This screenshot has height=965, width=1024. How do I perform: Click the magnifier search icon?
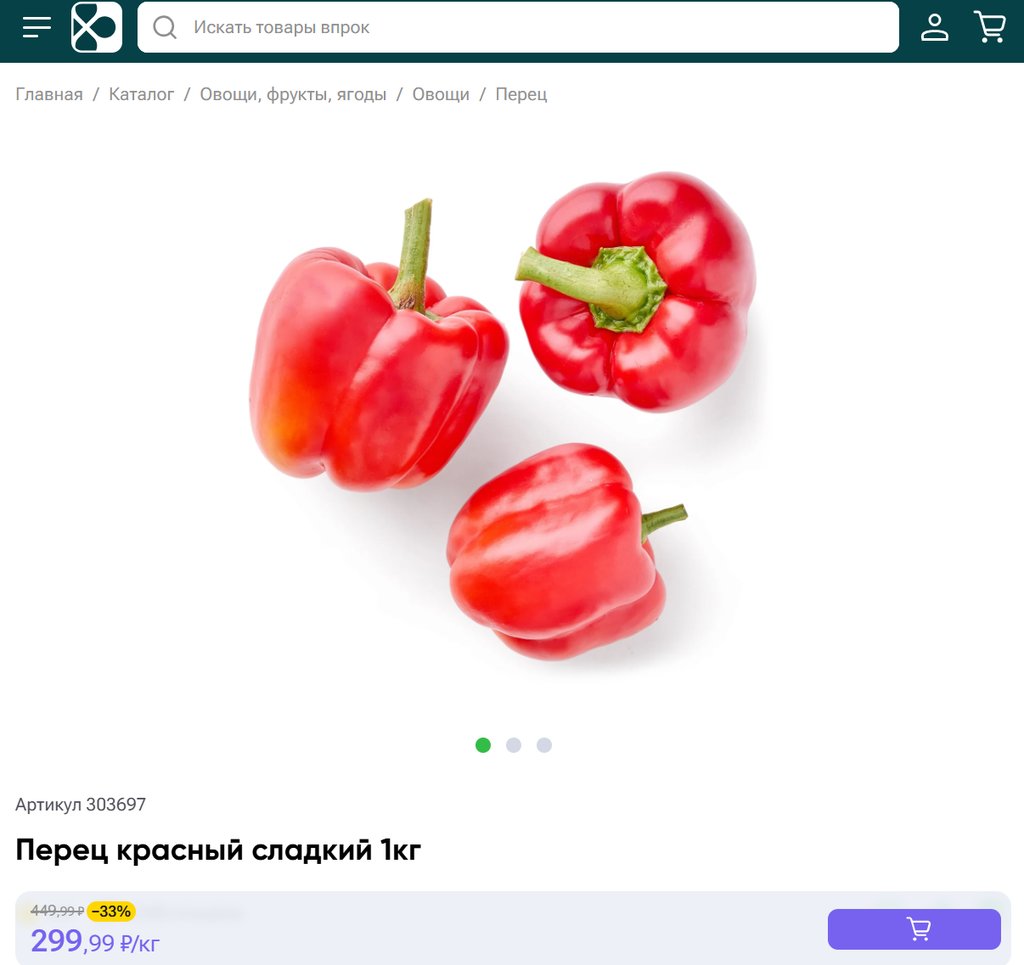click(x=165, y=27)
